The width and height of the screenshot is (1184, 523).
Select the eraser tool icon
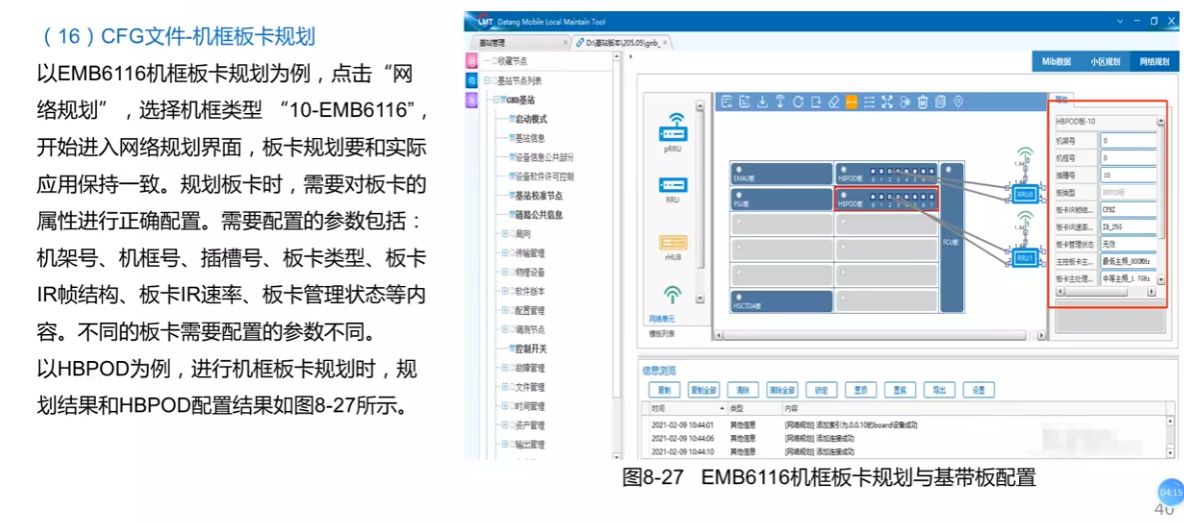click(x=833, y=102)
